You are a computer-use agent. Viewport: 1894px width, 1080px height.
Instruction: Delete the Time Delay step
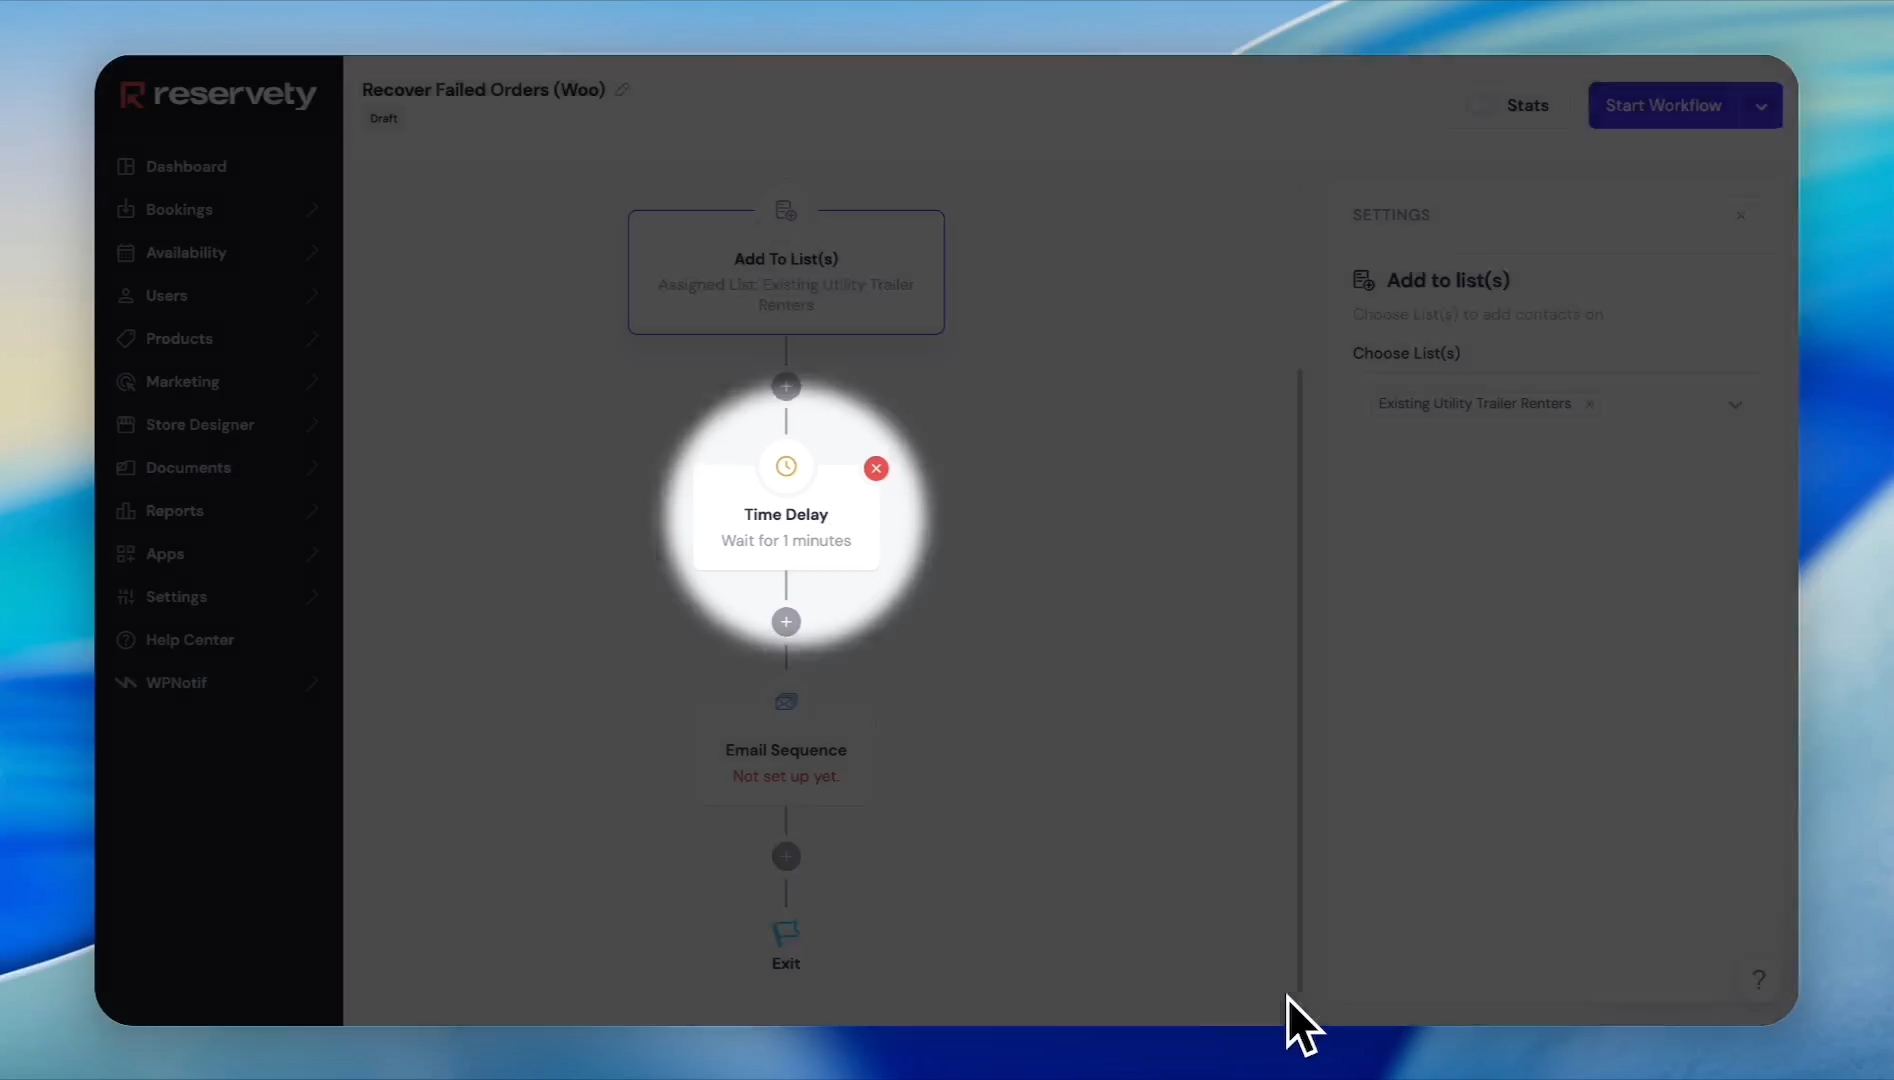[x=876, y=468]
